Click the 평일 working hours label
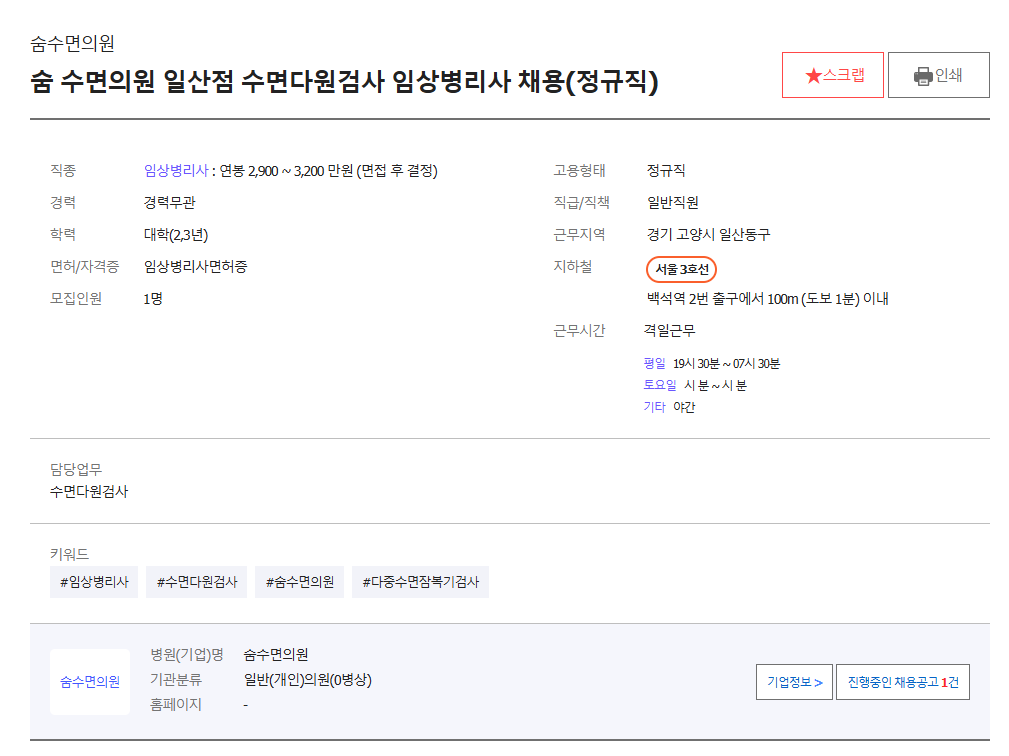Screen dimensions: 1009x756 [x=654, y=364]
